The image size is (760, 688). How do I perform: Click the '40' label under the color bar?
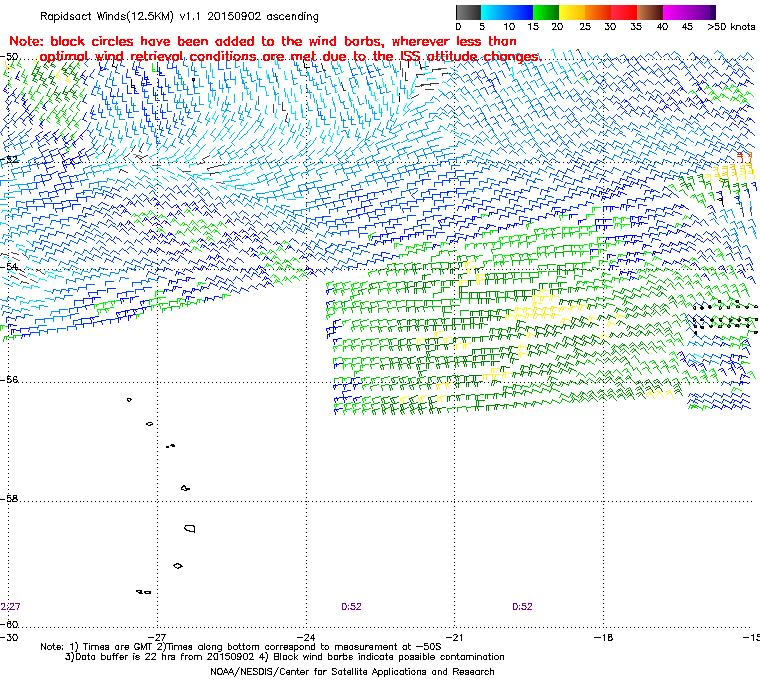click(662, 27)
